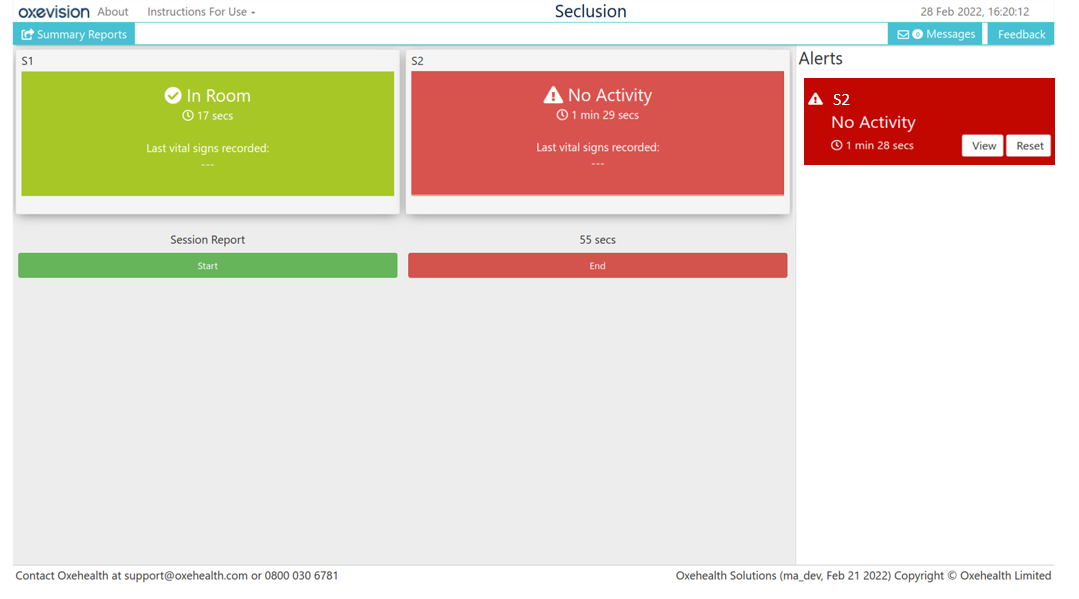Start a Session Report for S1

pyautogui.click(x=207, y=265)
